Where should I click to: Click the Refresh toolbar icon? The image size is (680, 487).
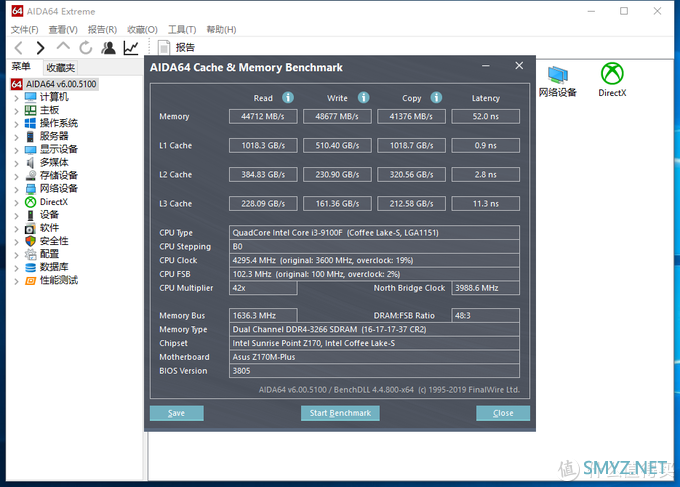pyautogui.click(x=86, y=48)
